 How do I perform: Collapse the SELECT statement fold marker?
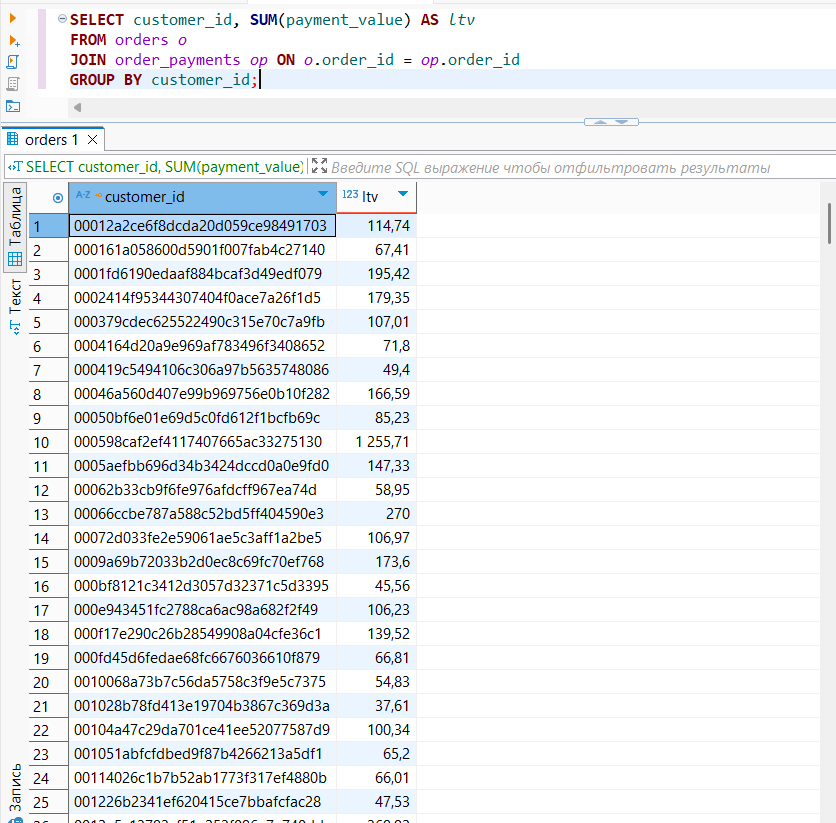pos(63,19)
